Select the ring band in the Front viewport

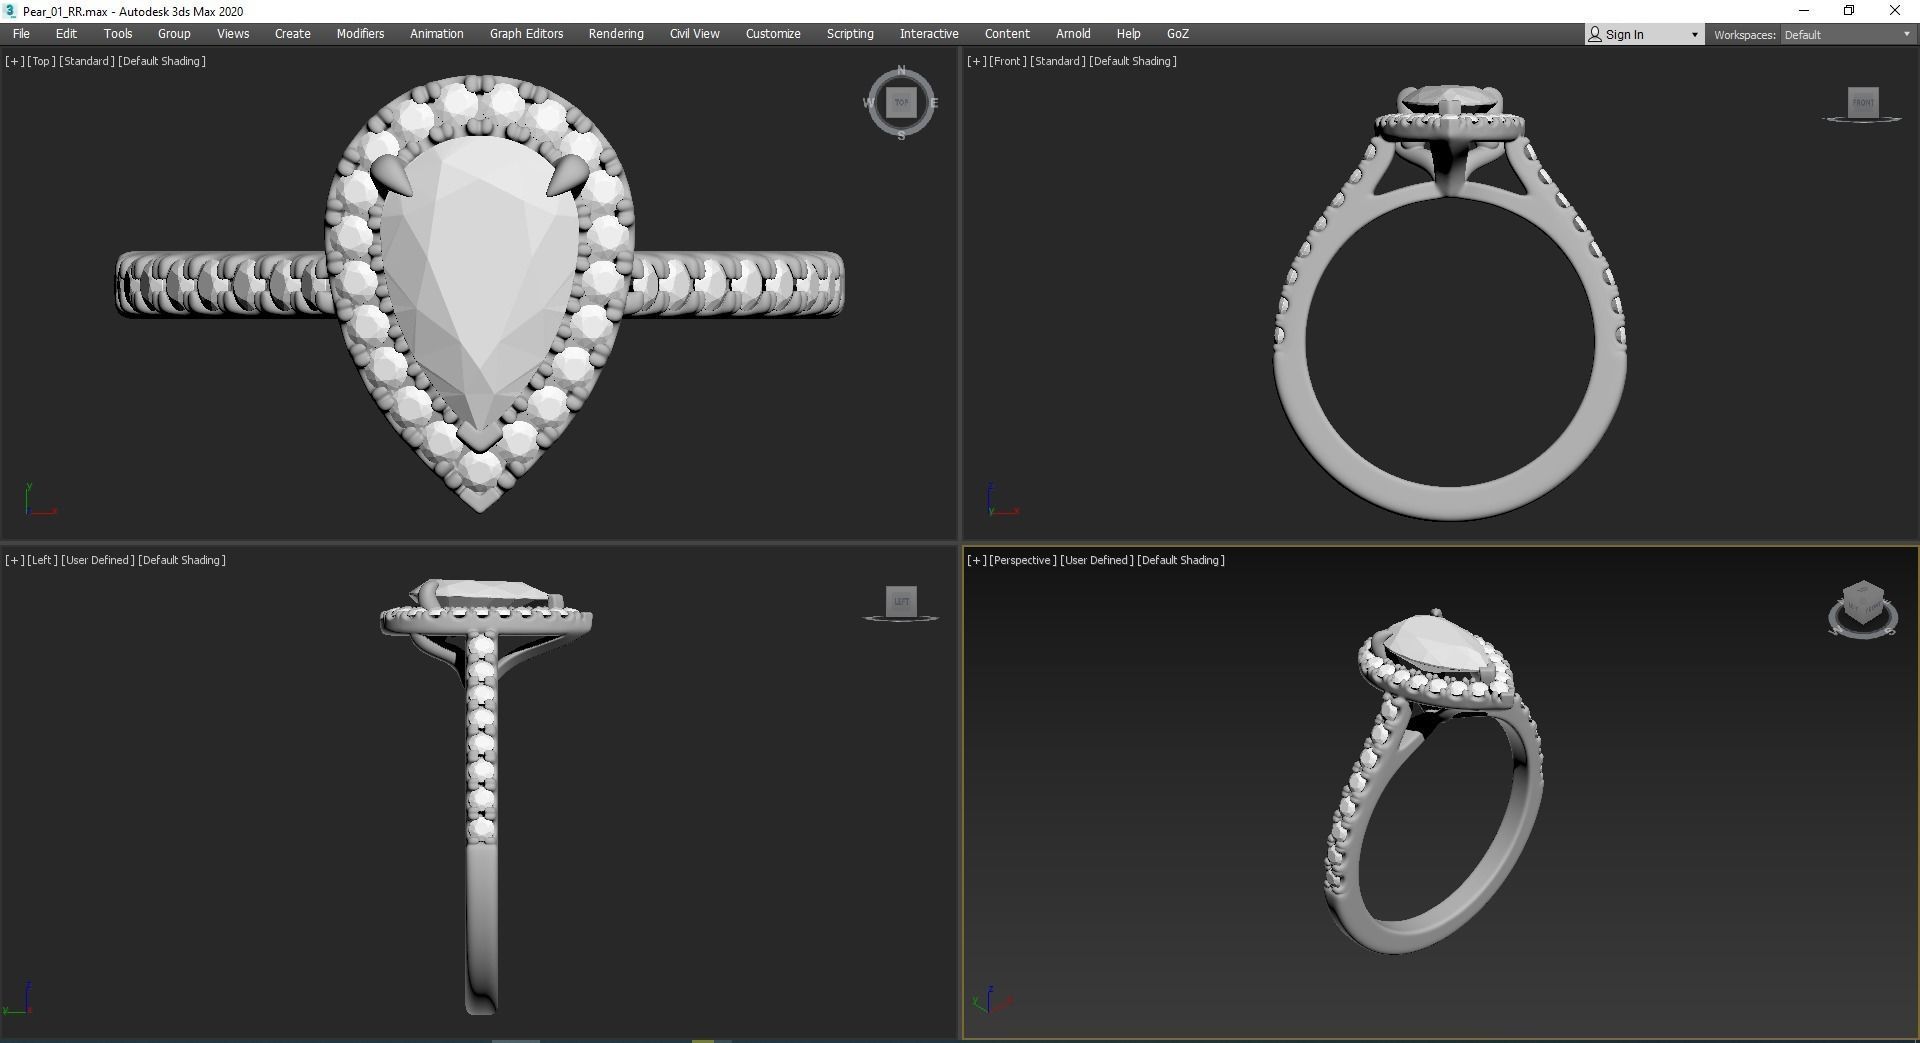(1450, 505)
